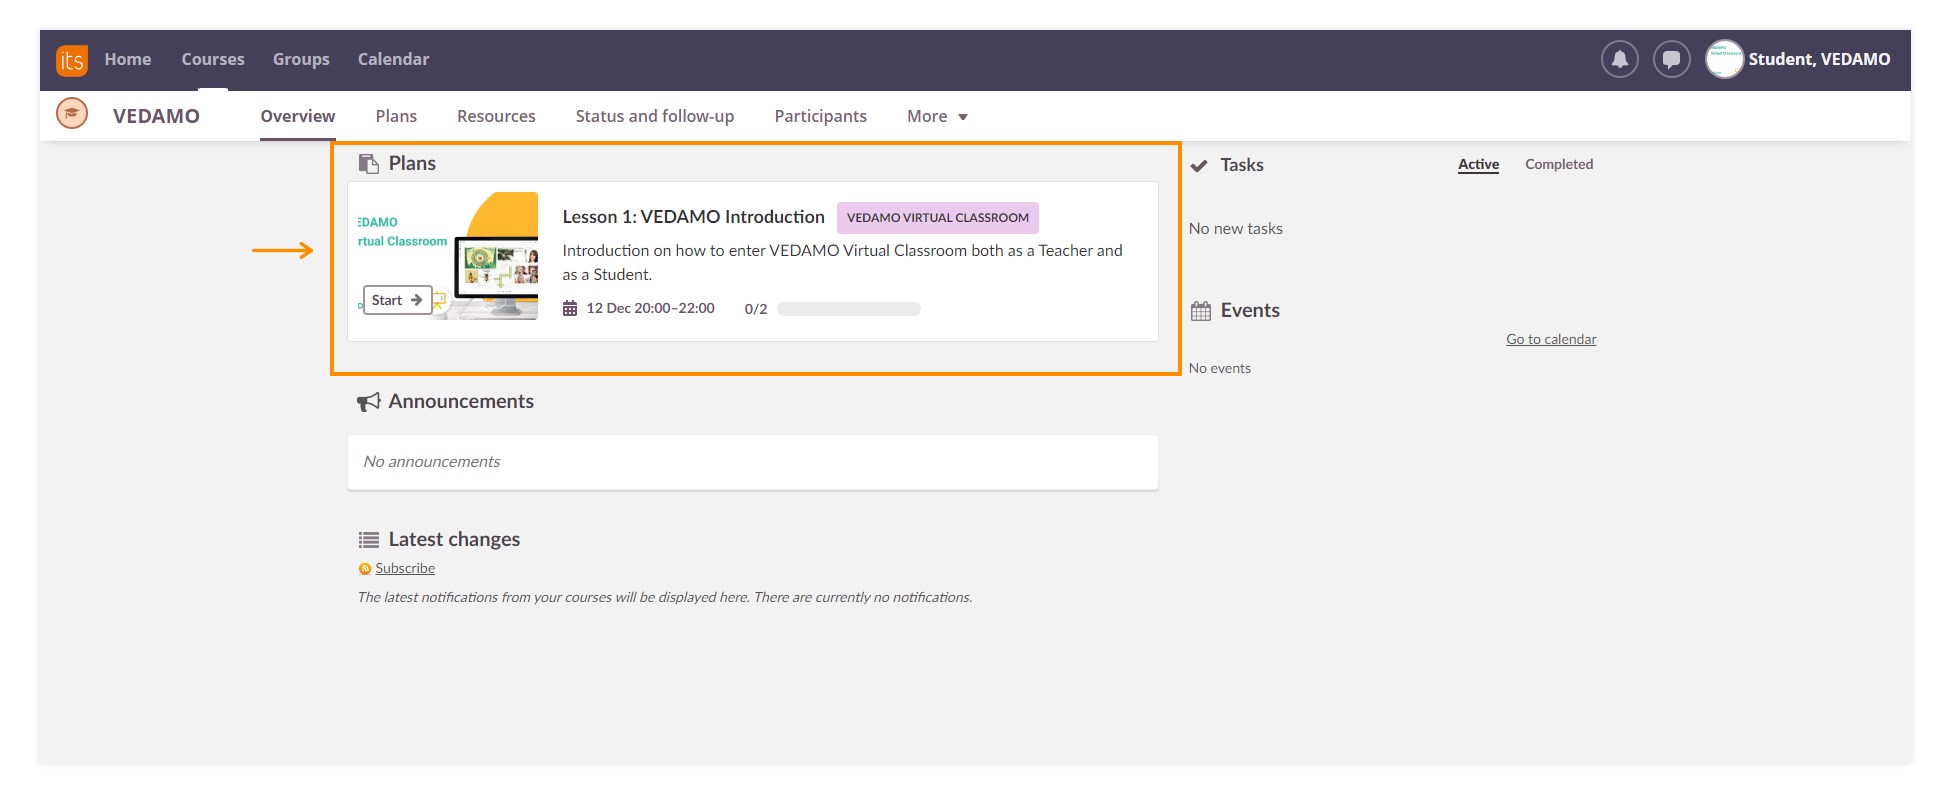Open the notifications bell icon
1951x793 pixels.
[1620, 59]
